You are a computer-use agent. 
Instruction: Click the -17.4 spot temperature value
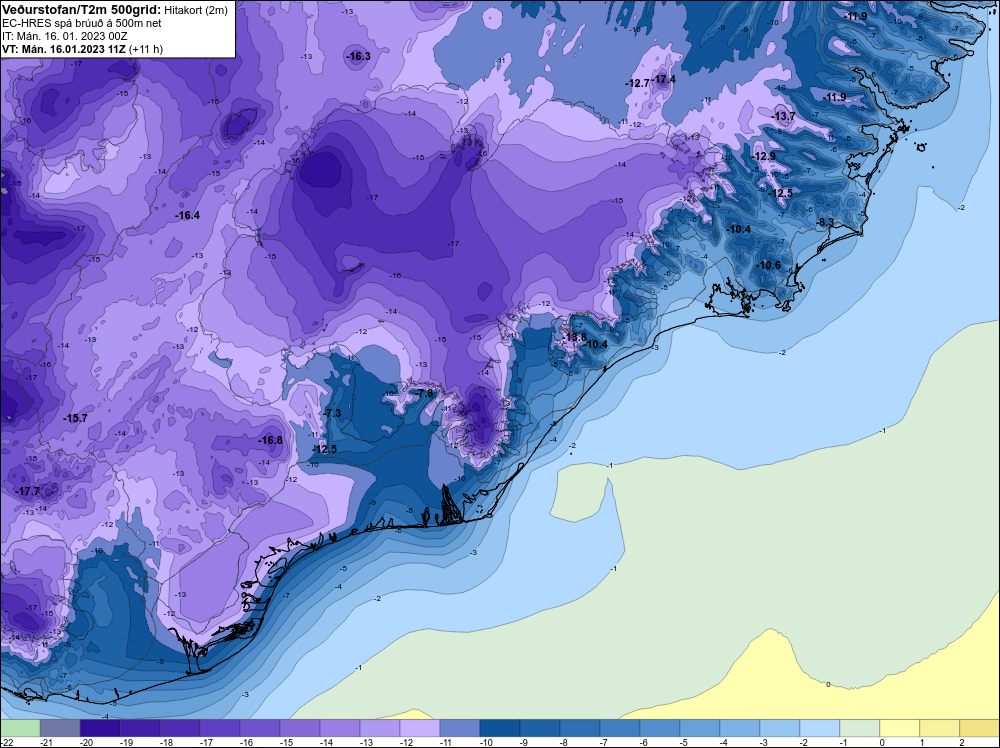point(664,79)
